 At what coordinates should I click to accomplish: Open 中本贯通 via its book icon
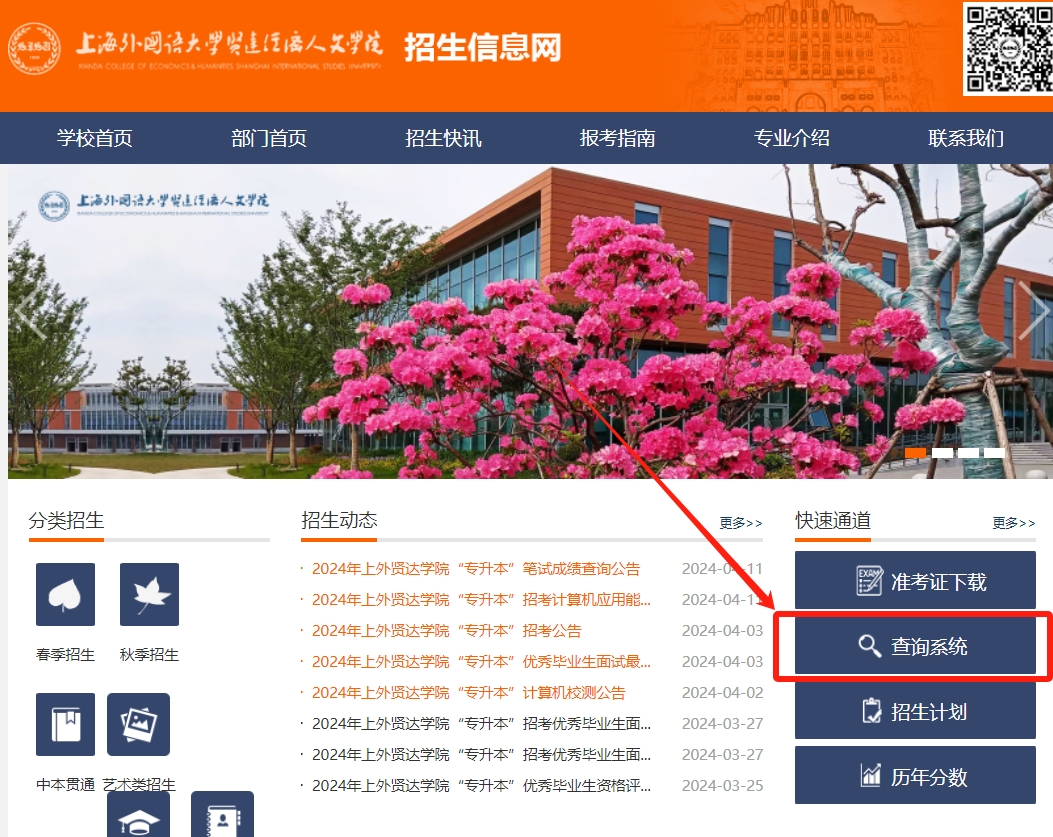tap(64, 724)
